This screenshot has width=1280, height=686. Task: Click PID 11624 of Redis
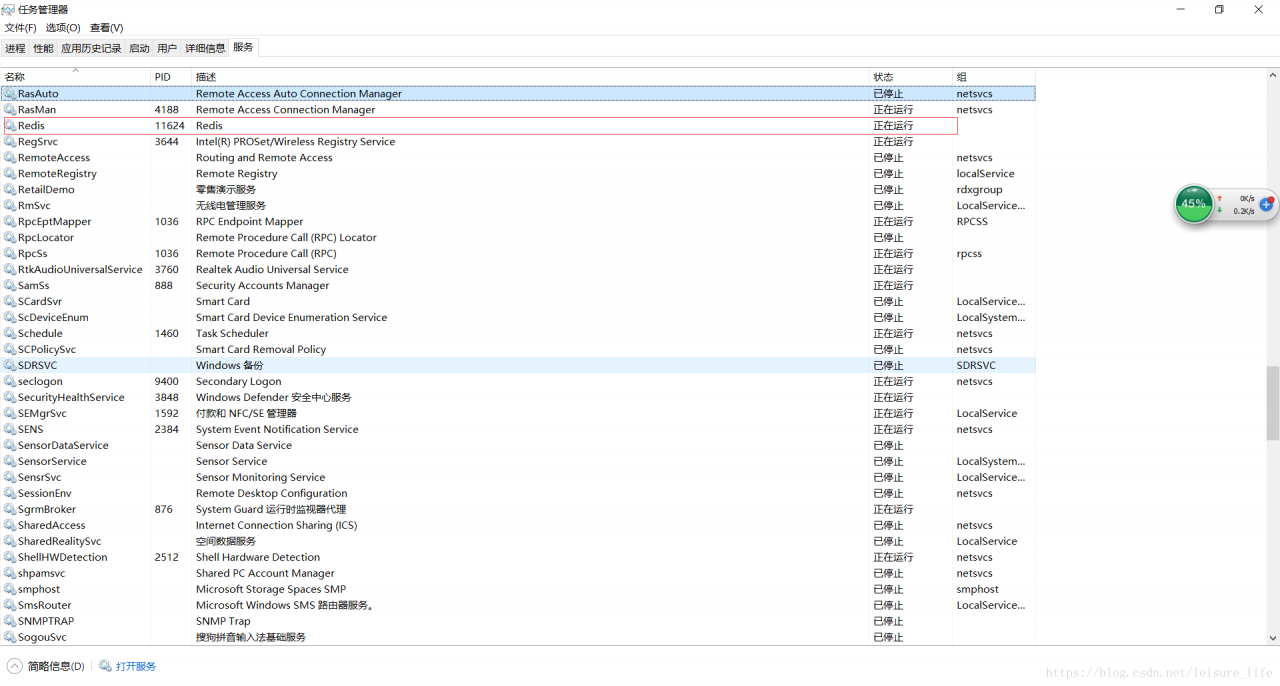coord(169,125)
